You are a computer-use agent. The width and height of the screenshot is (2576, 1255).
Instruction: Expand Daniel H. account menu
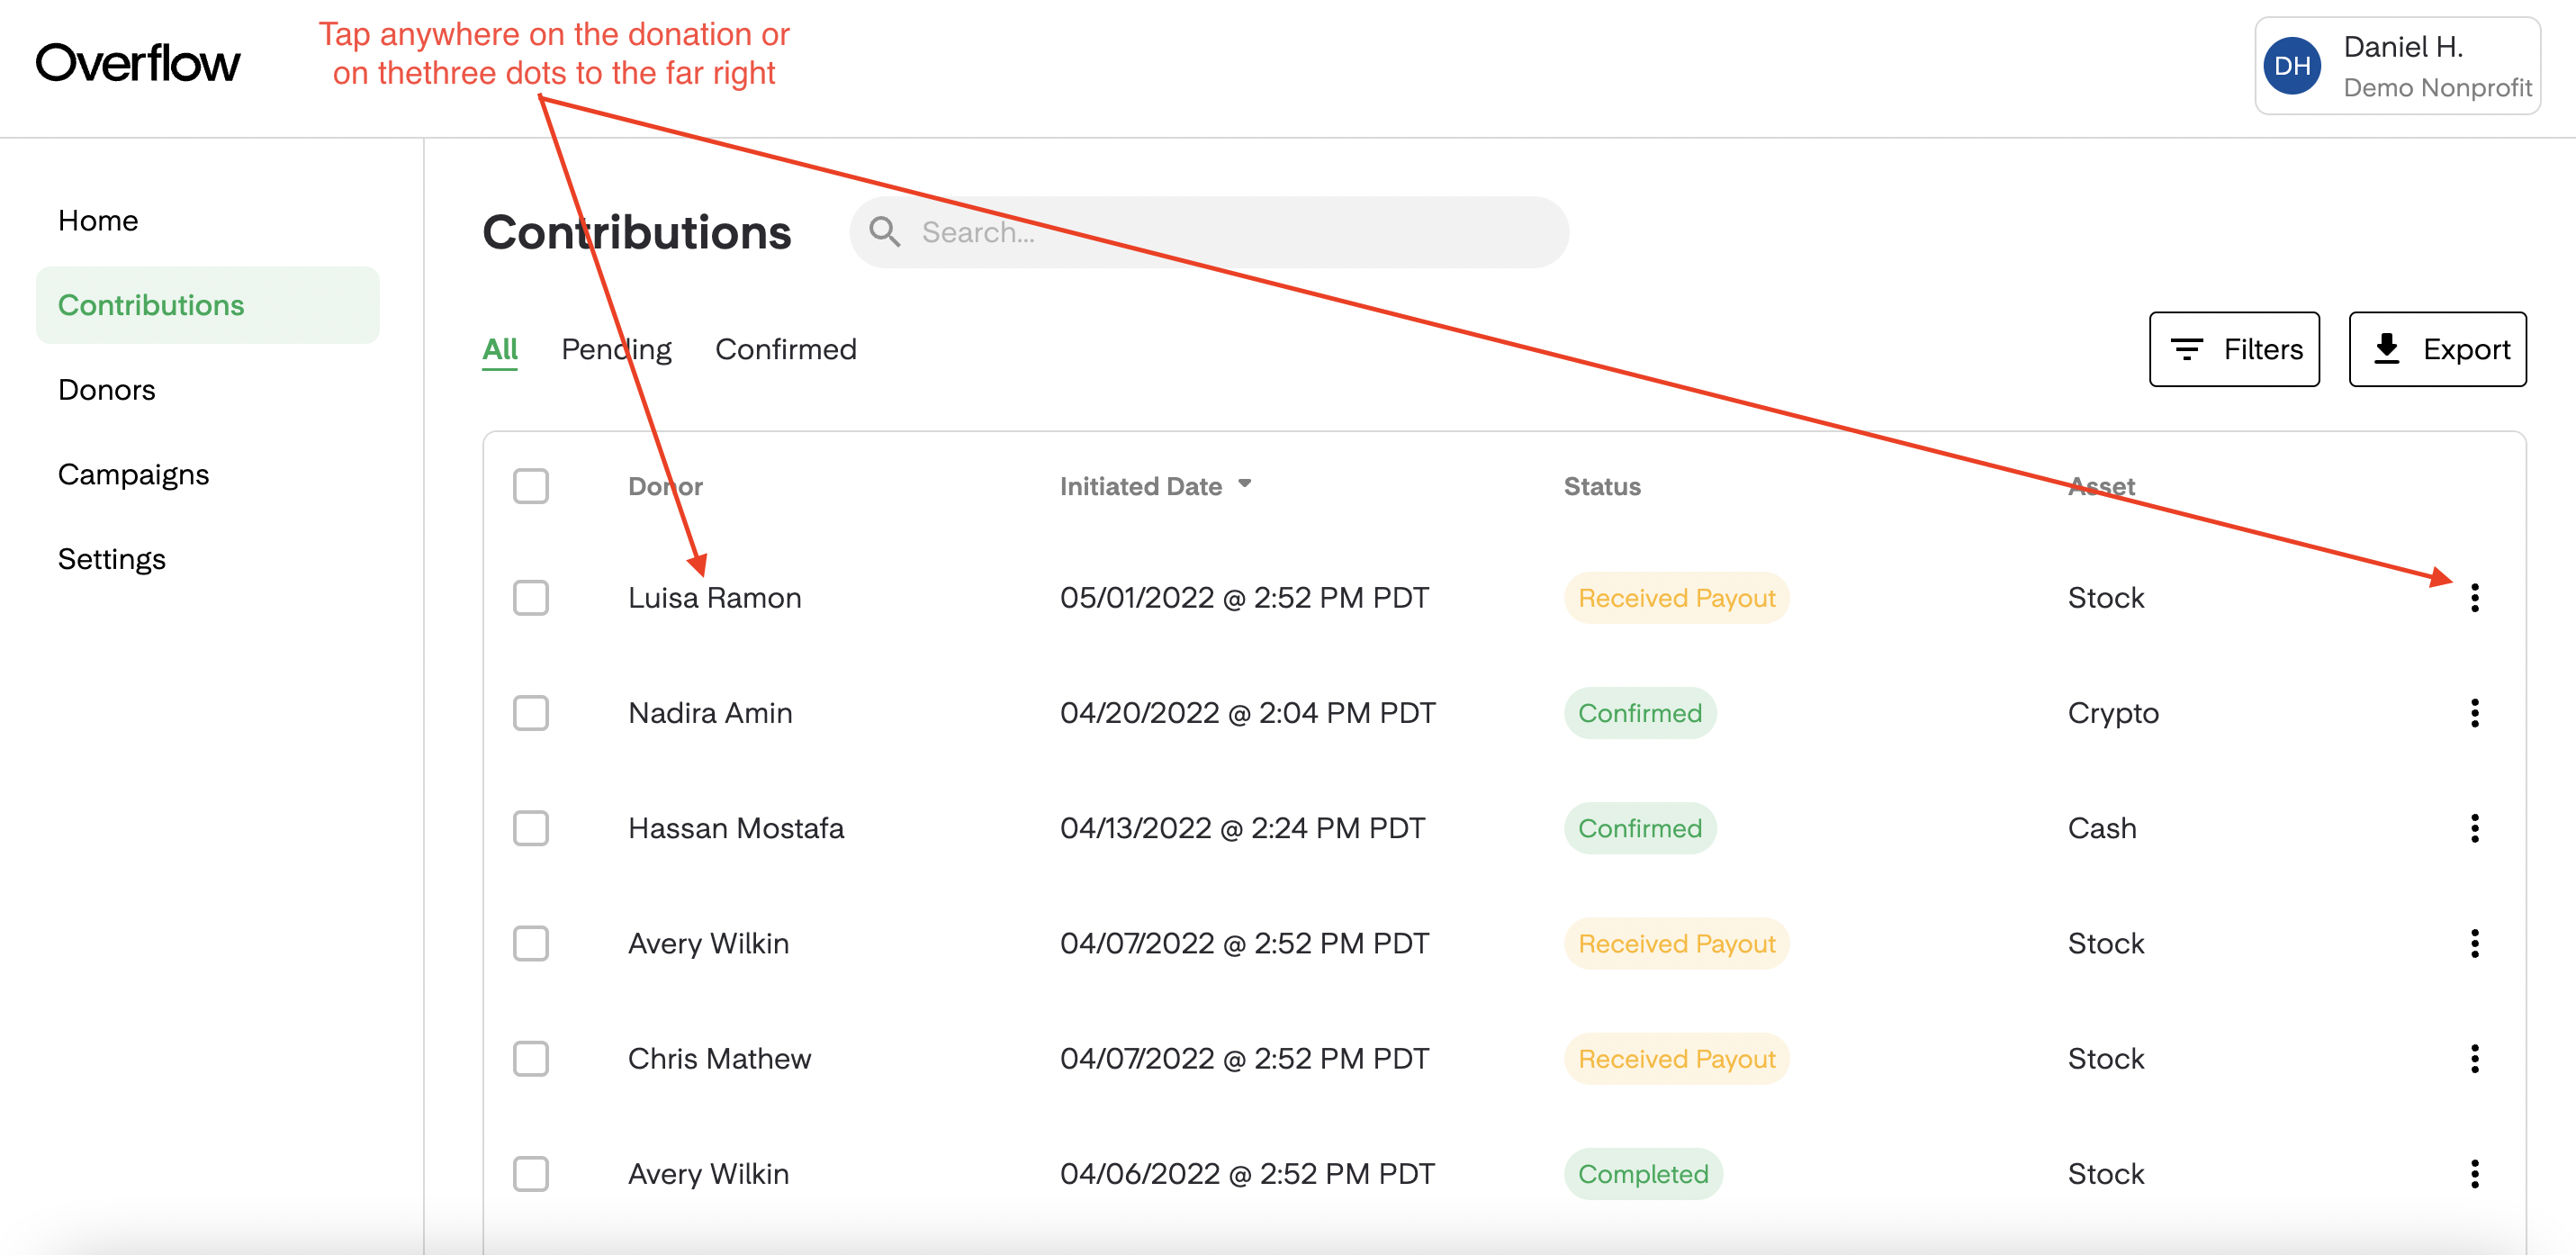[x=2396, y=66]
